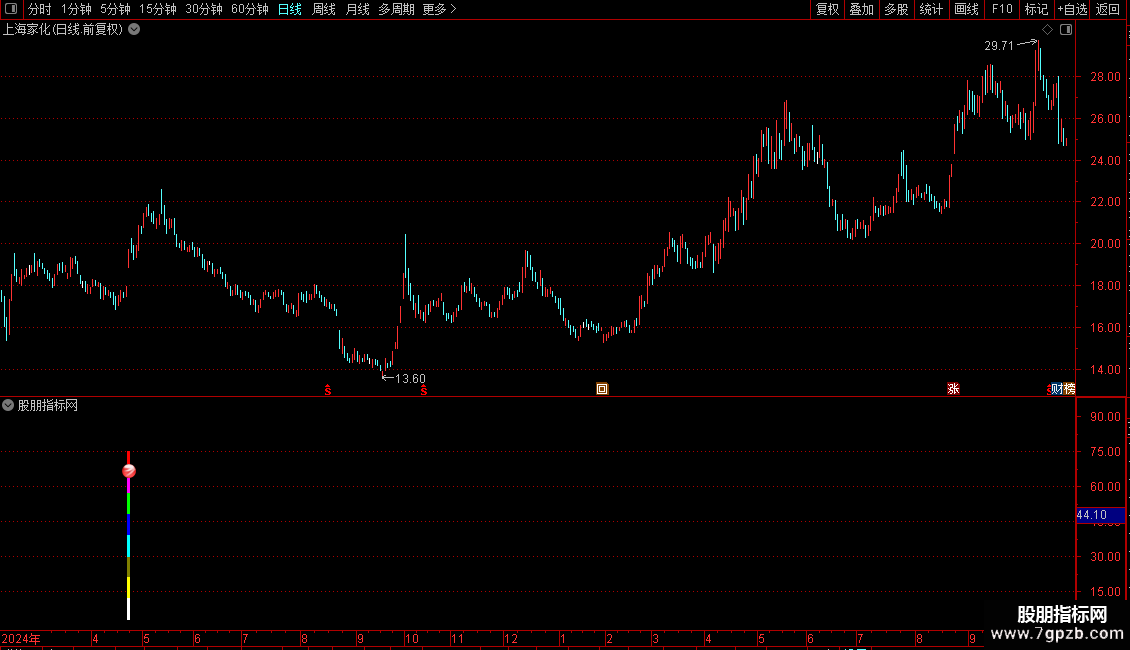1130x650 pixels.
Task: Switch to 周线 weekly chart
Action: [x=324, y=9]
